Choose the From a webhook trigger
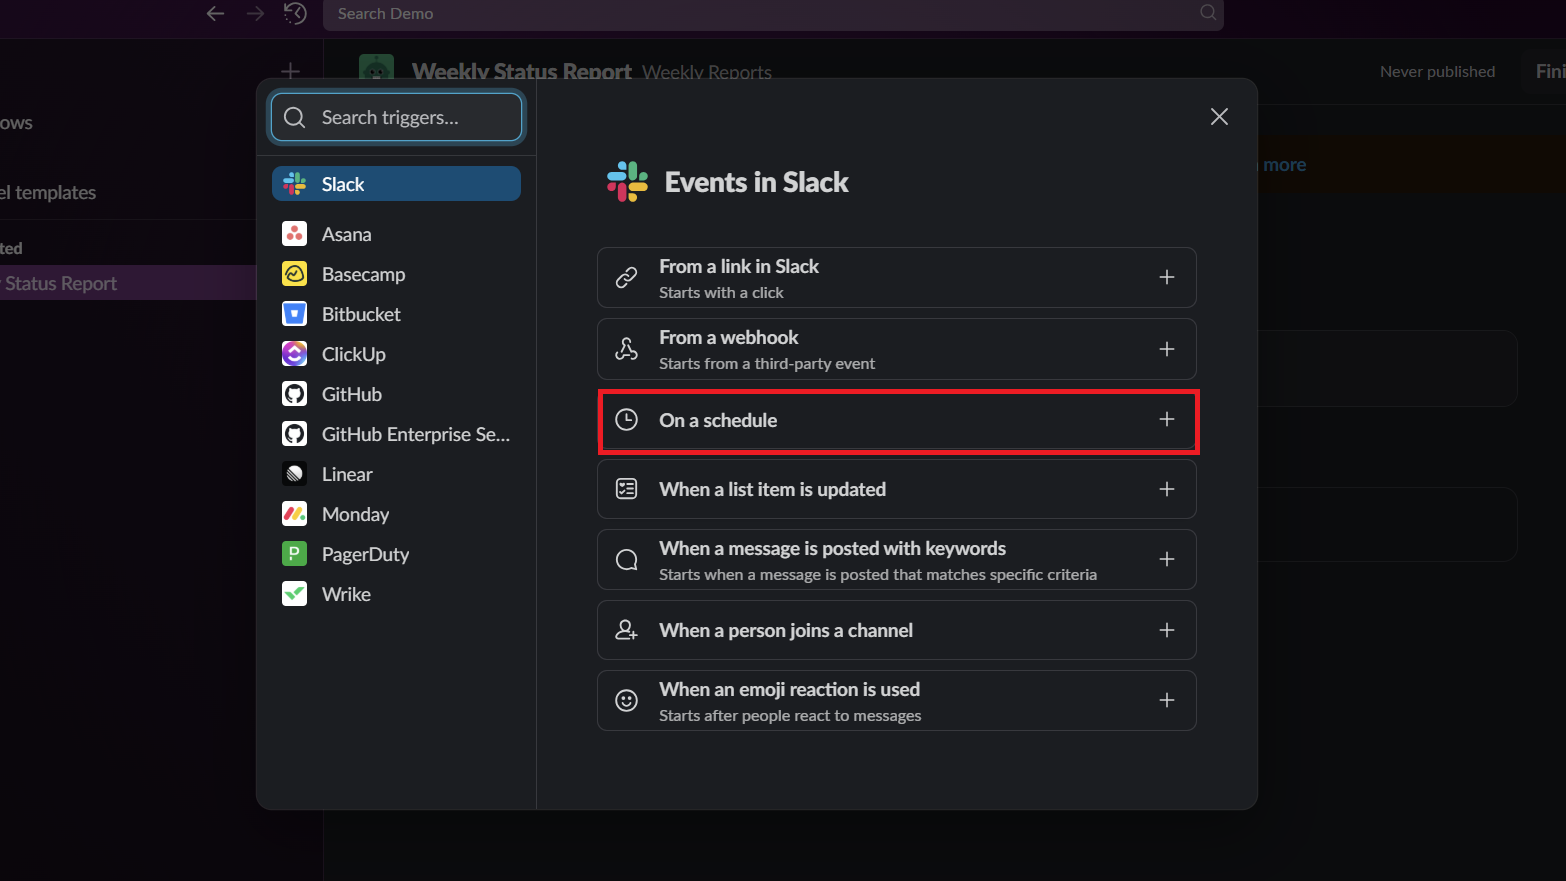The image size is (1566, 881). tap(897, 349)
